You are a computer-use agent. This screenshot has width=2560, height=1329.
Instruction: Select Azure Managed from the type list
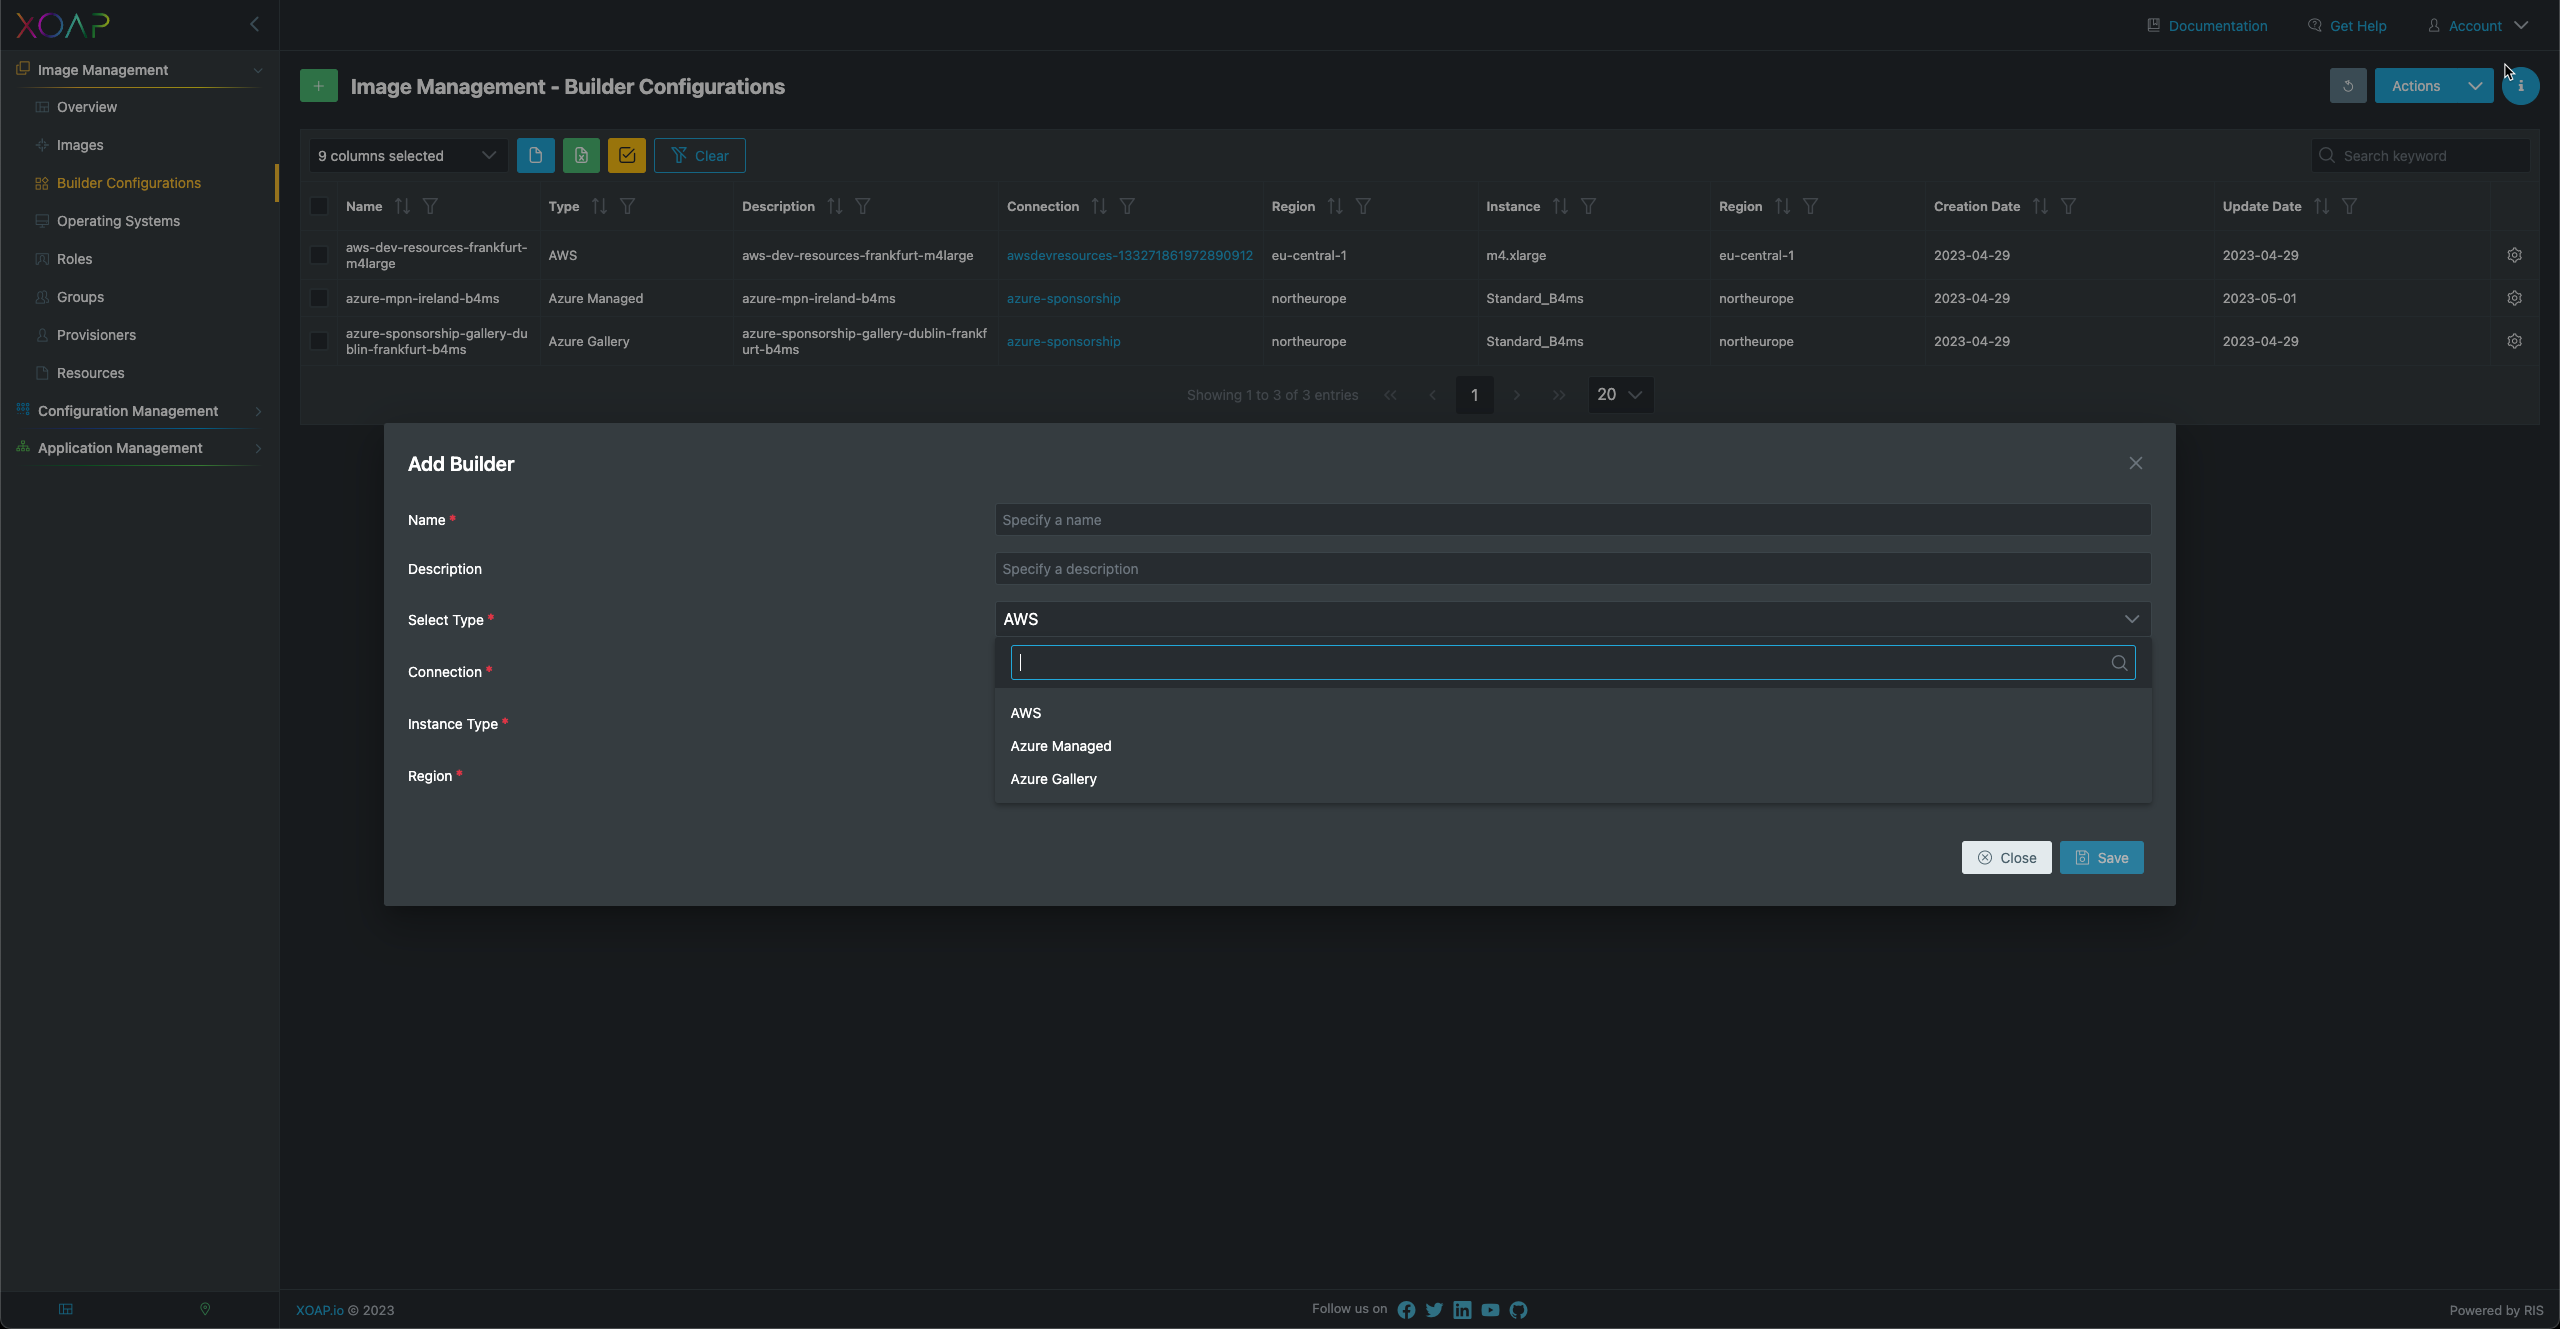click(1573, 746)
